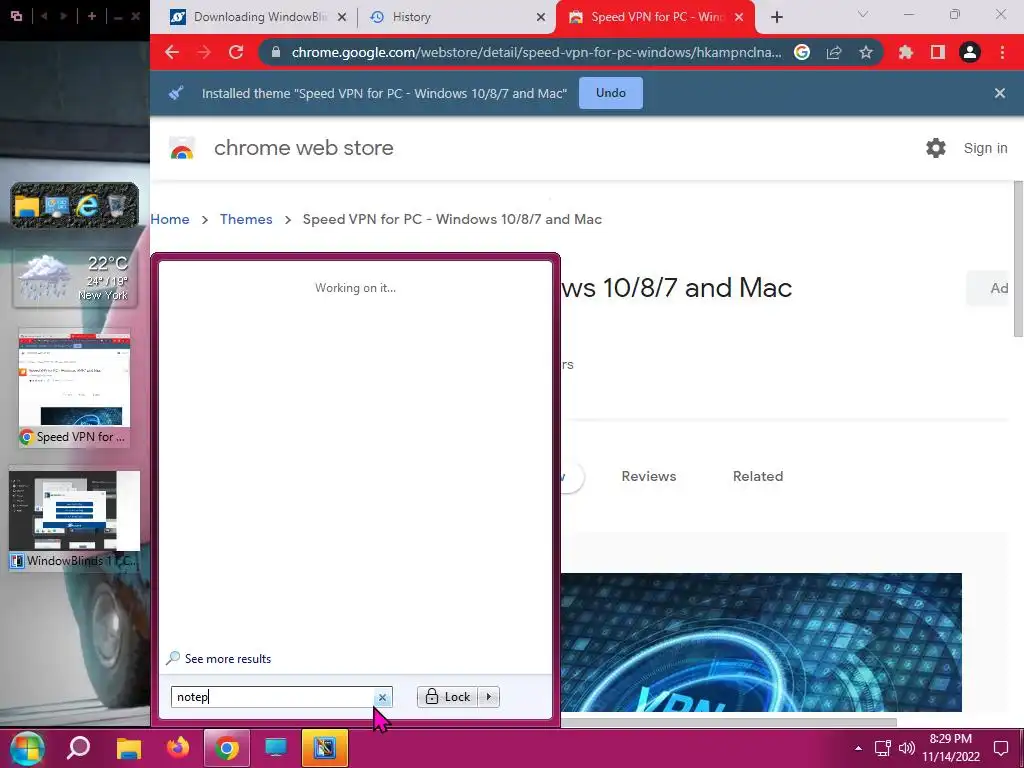Open the Google icon in address bar
1024x768 pixels.
[802, 52]
